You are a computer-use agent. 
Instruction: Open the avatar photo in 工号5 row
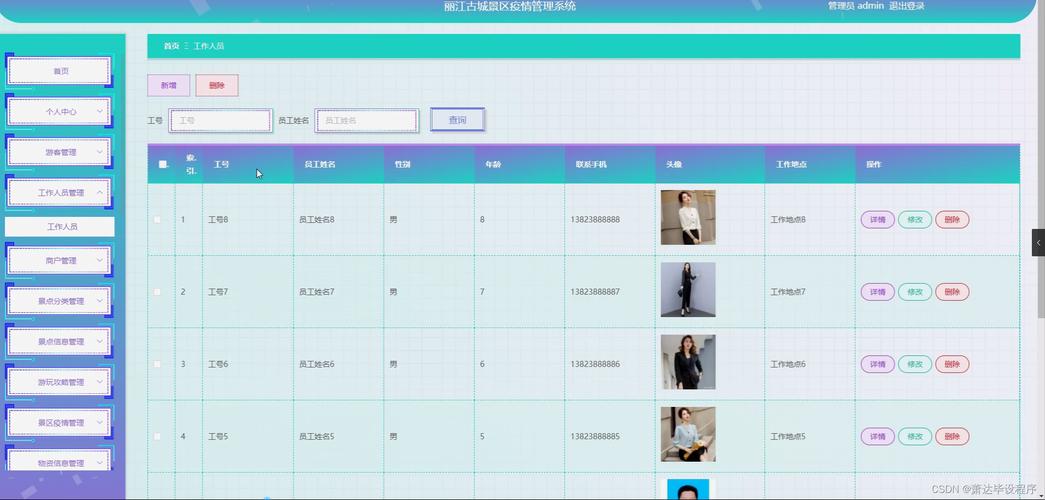click(687, 434)
